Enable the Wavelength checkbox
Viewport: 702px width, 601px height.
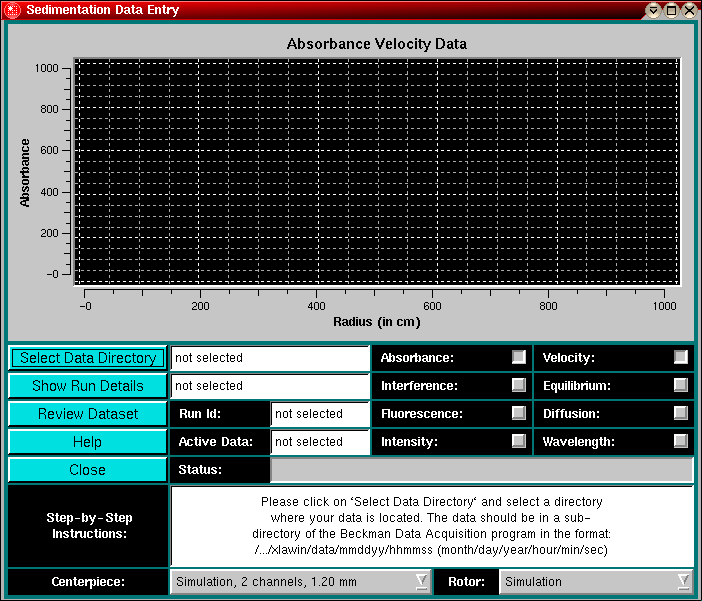pos(680,441)
